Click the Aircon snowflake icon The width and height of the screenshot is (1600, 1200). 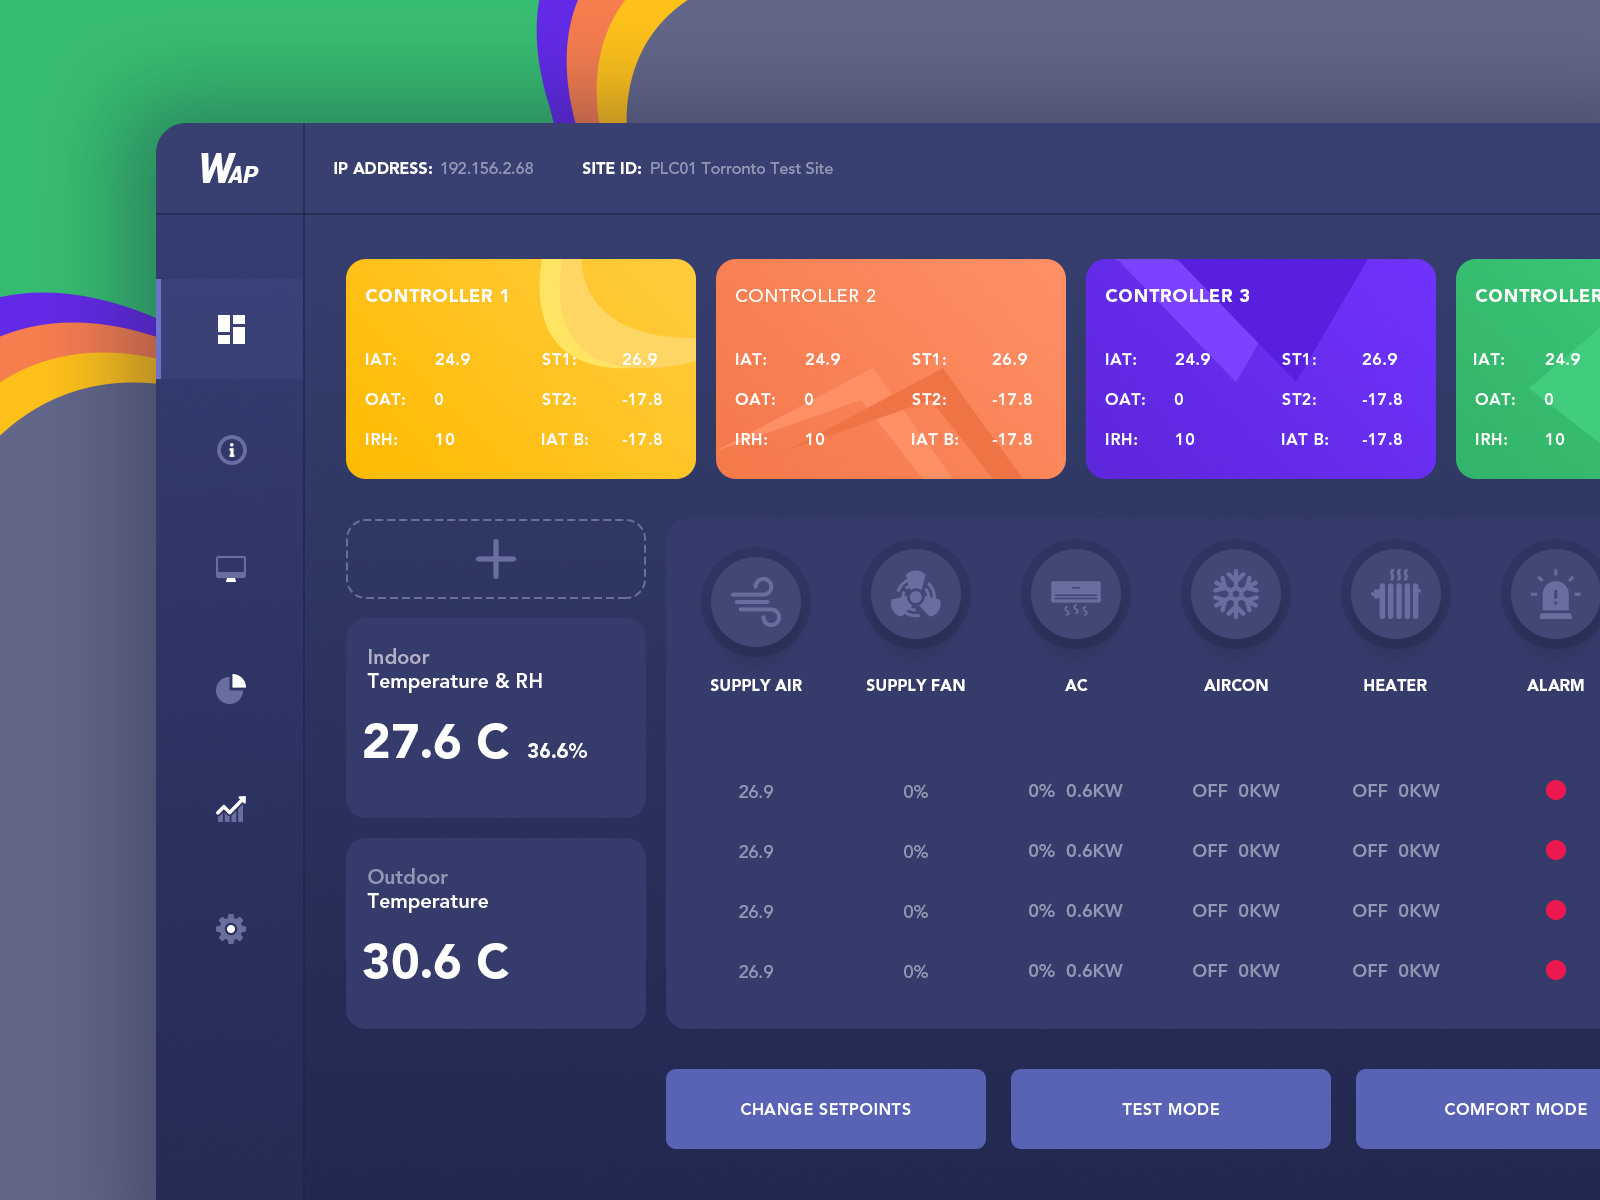pos(1236,596)
